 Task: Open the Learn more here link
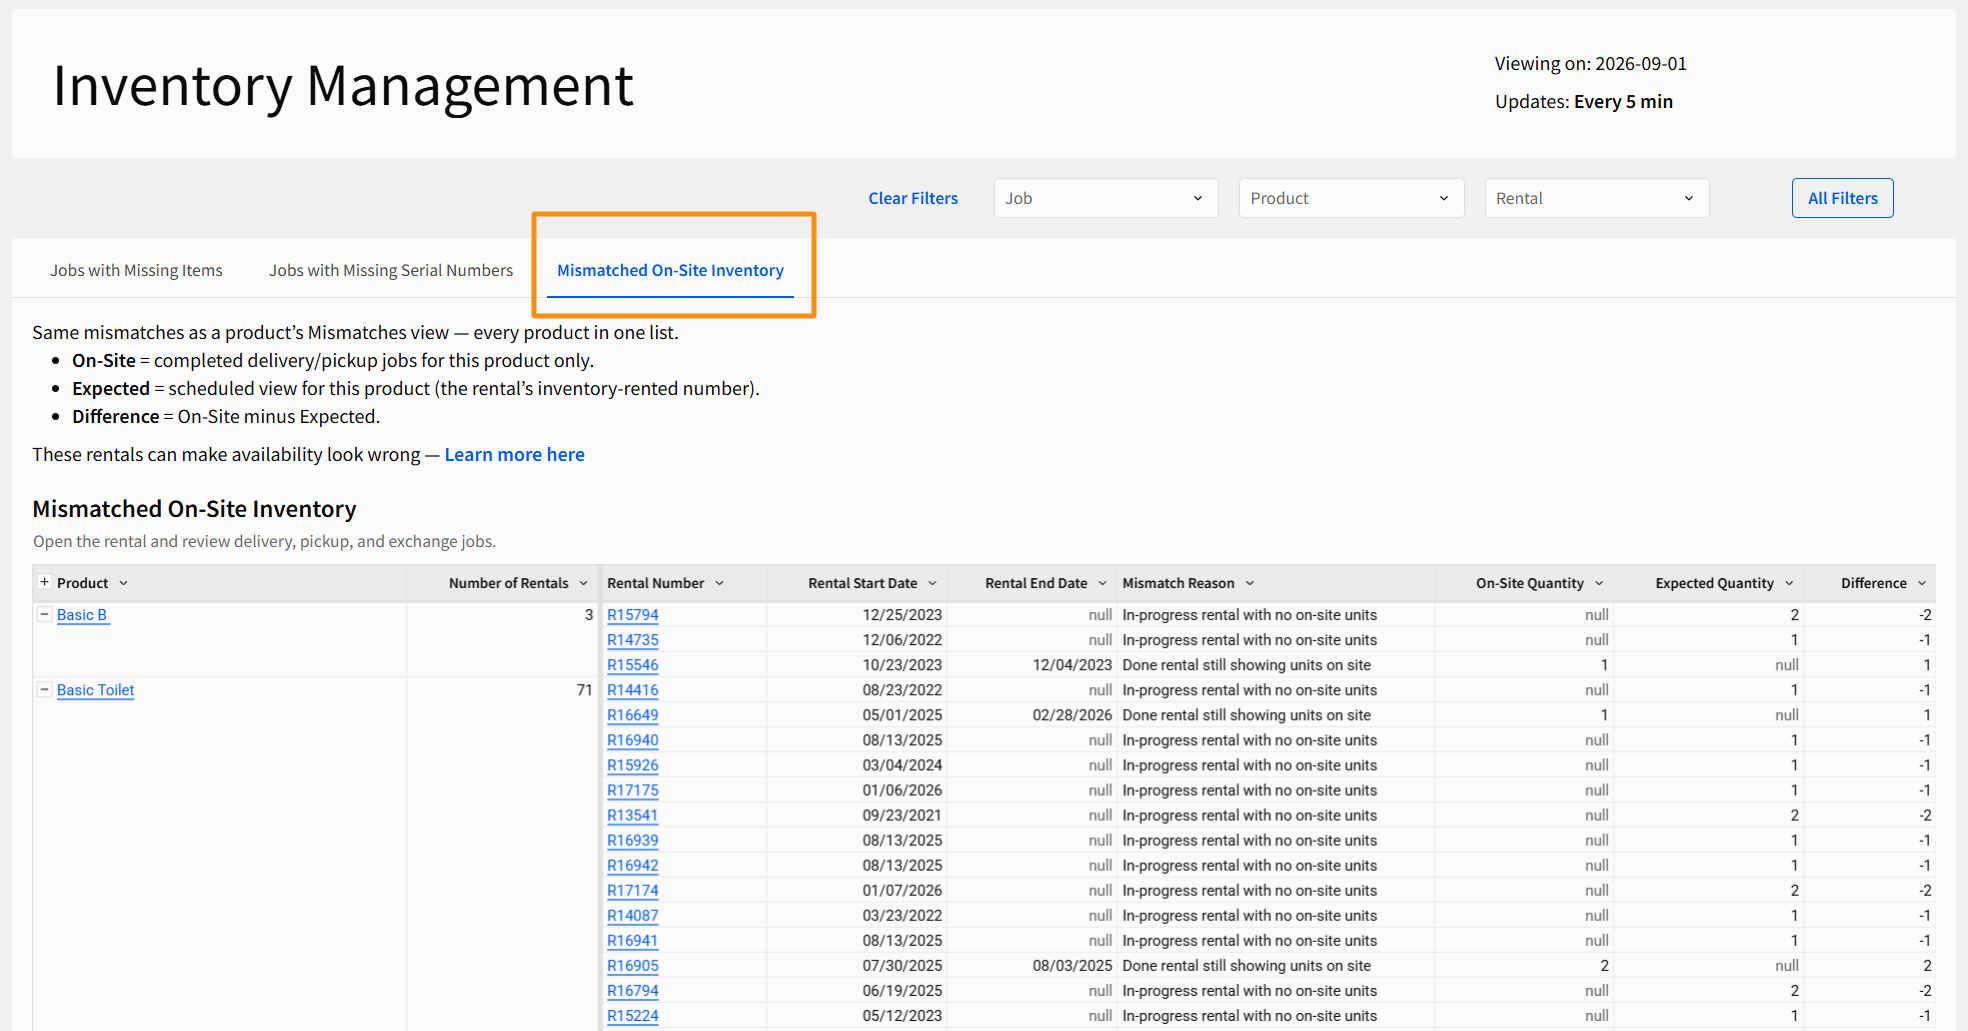[514, 454]
